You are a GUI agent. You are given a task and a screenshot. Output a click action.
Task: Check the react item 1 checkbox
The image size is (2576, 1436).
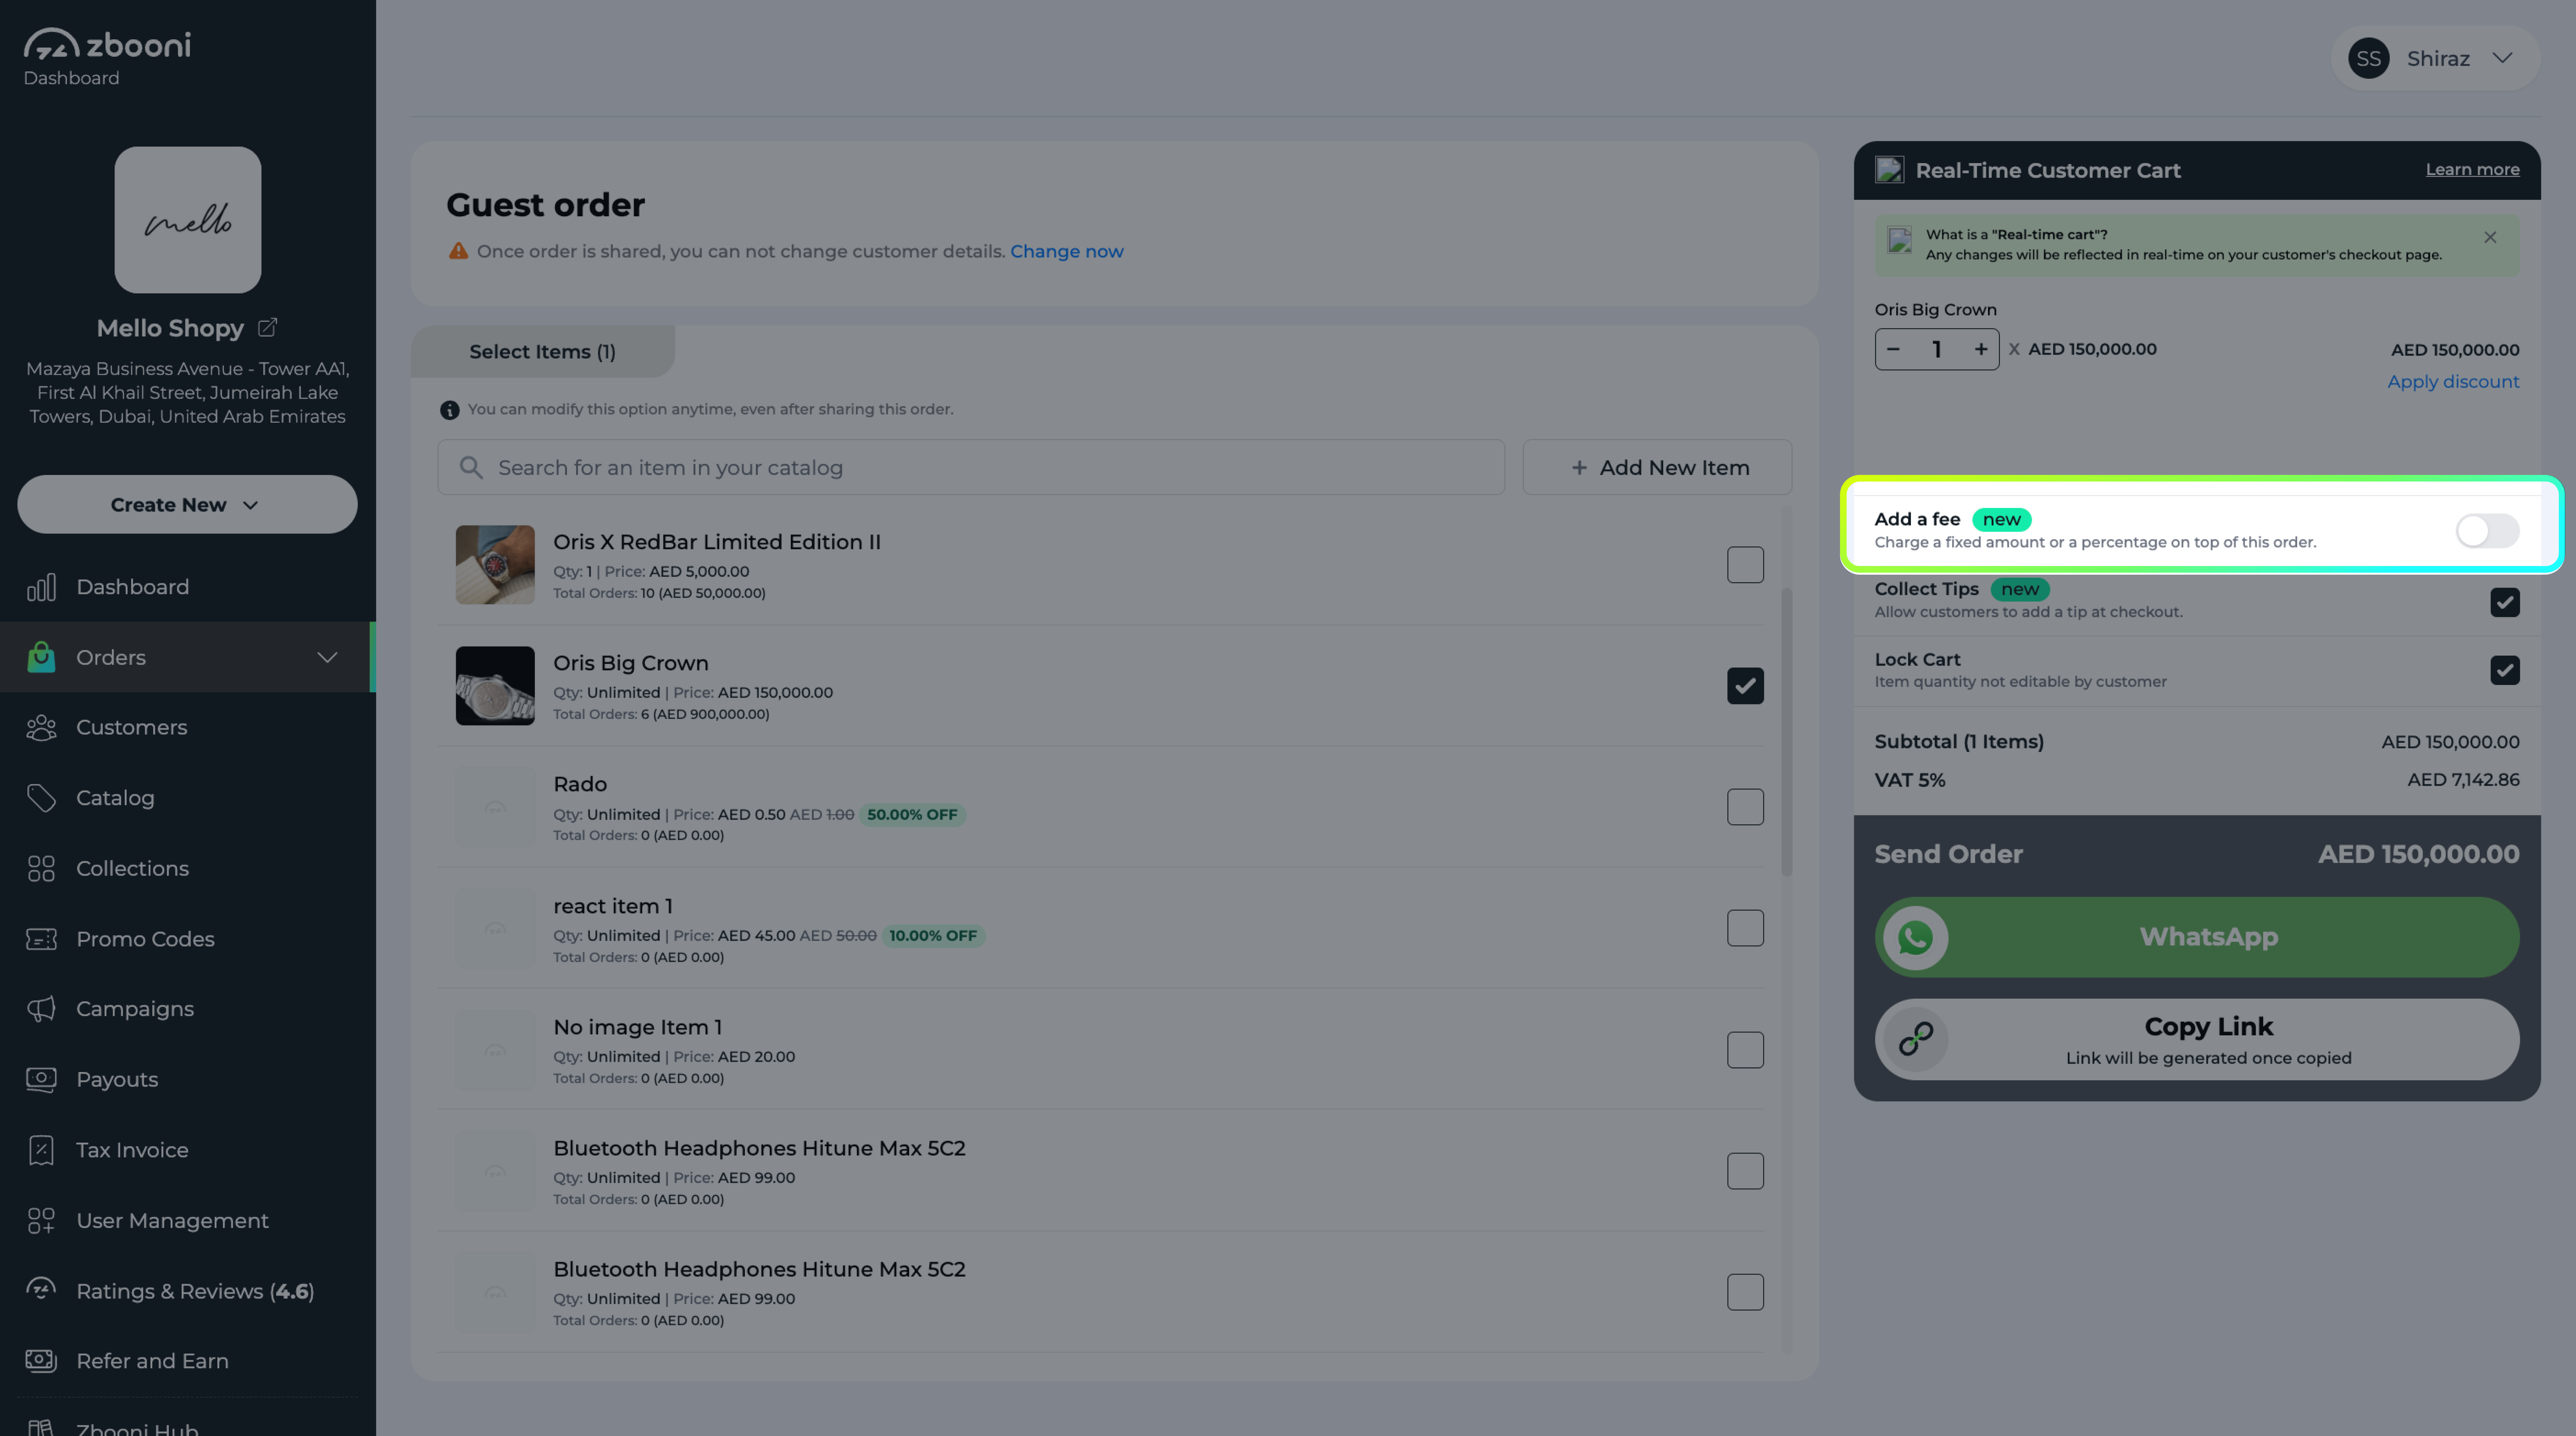pos(1745,928)
